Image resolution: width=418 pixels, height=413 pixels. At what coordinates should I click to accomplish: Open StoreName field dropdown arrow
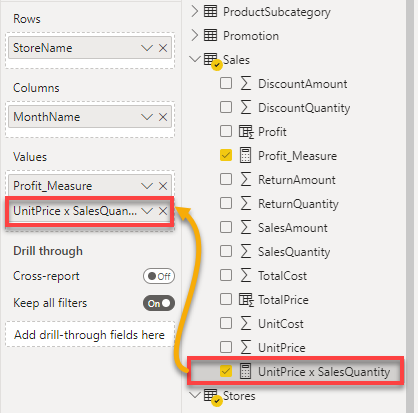147,48
